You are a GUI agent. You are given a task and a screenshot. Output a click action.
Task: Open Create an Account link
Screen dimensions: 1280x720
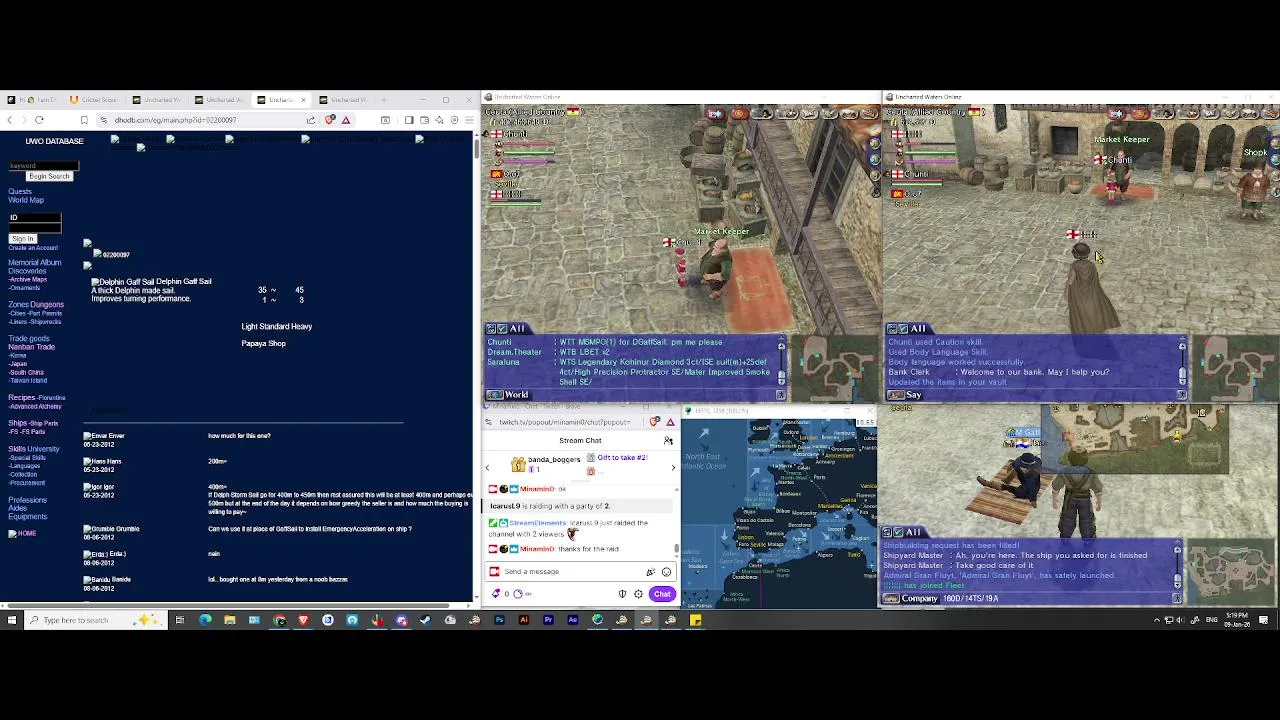(33, 248)
